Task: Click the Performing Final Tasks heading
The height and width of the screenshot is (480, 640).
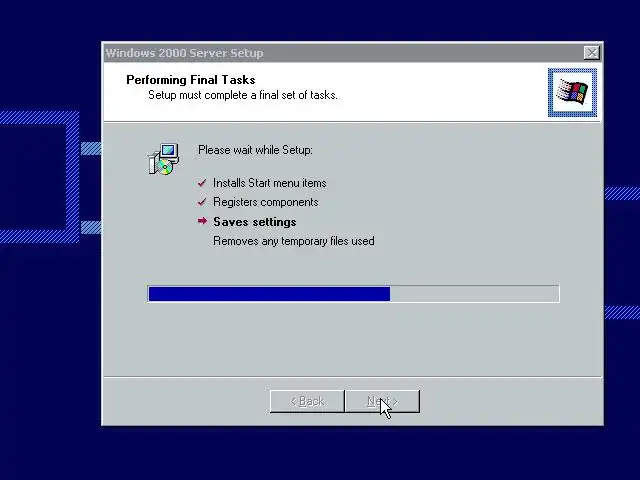Action: click(191, 80)
